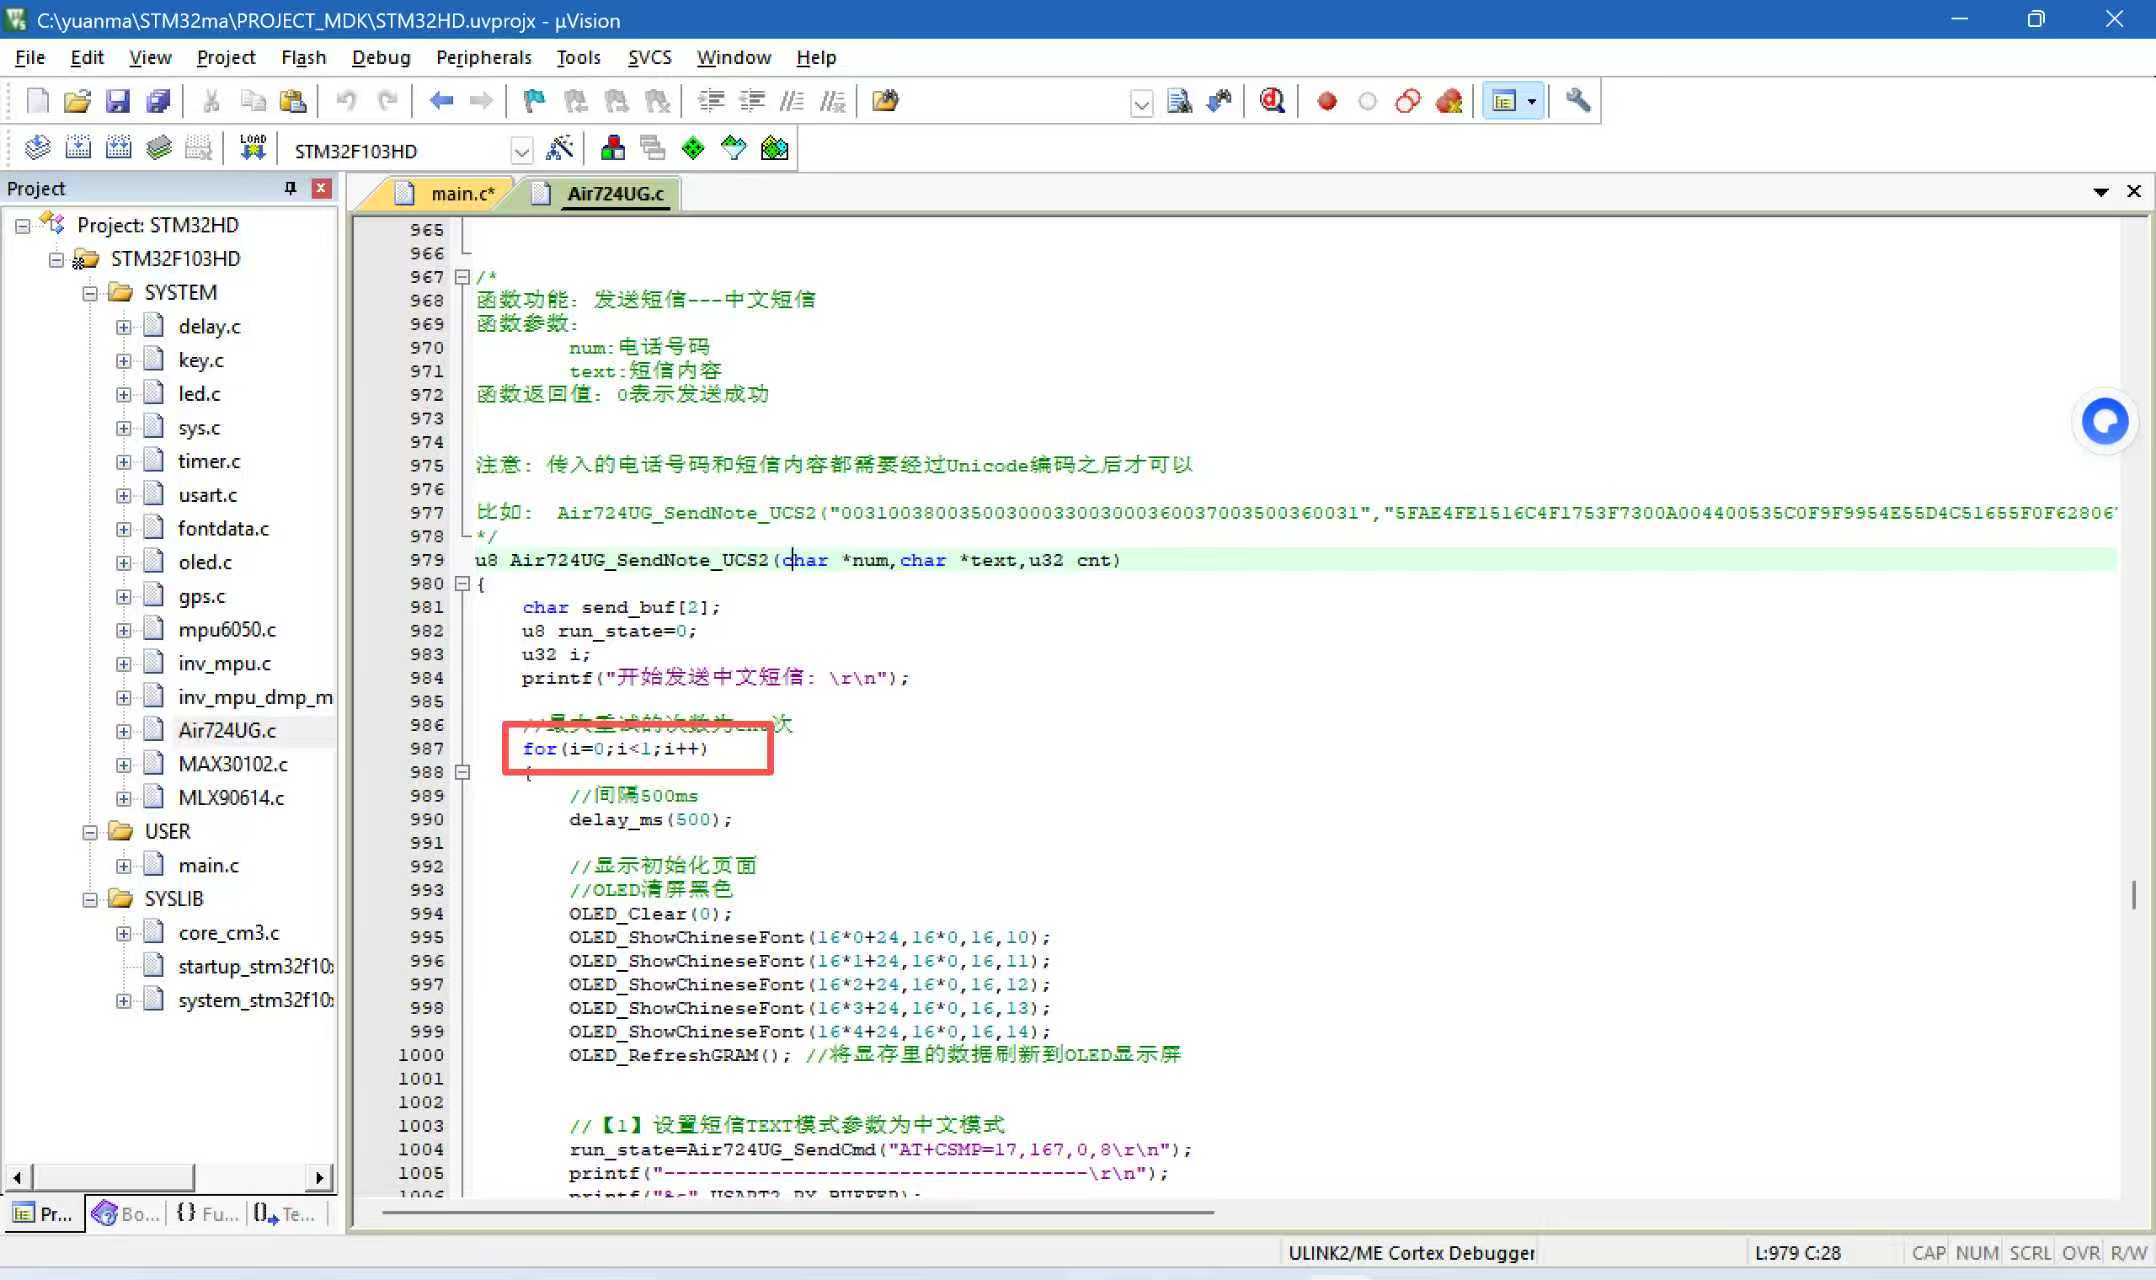This screenshot has height=1280, width=2156.
Task: Expand the delay.c tree node
Action: (x=123, y=327)
